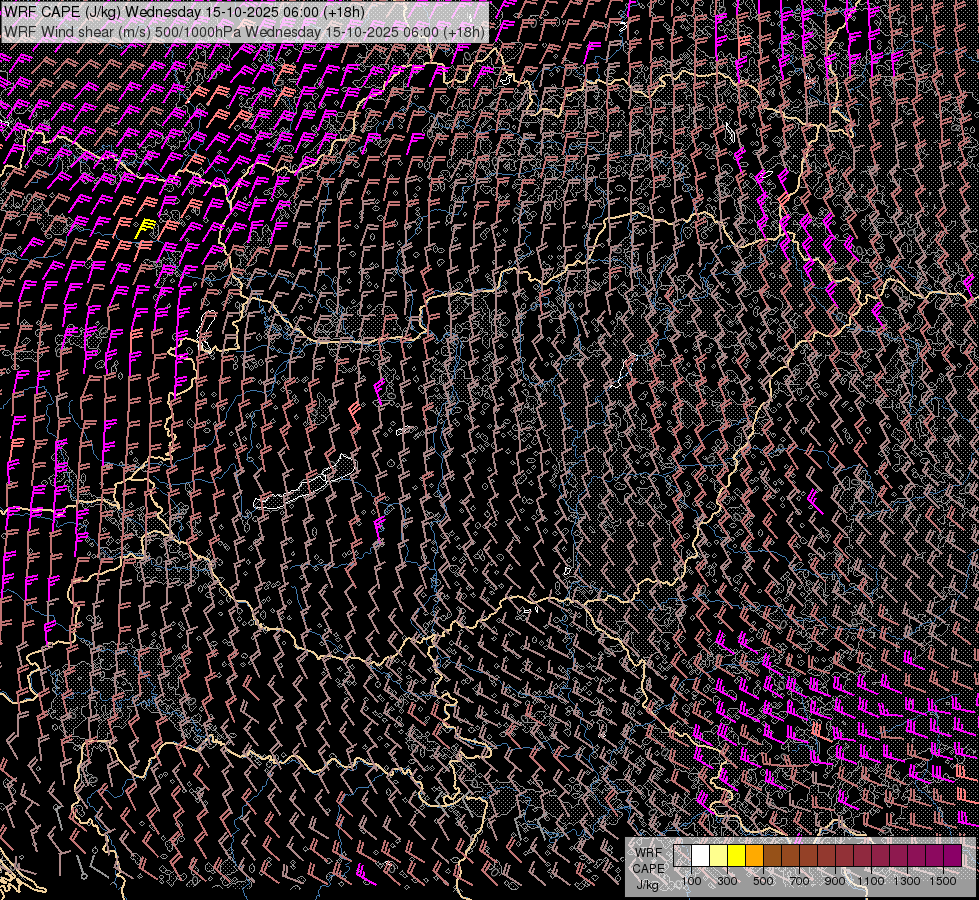Click the WRF CAPE (J/kg) title line
979x900 pixels.
tap(185, 12)
